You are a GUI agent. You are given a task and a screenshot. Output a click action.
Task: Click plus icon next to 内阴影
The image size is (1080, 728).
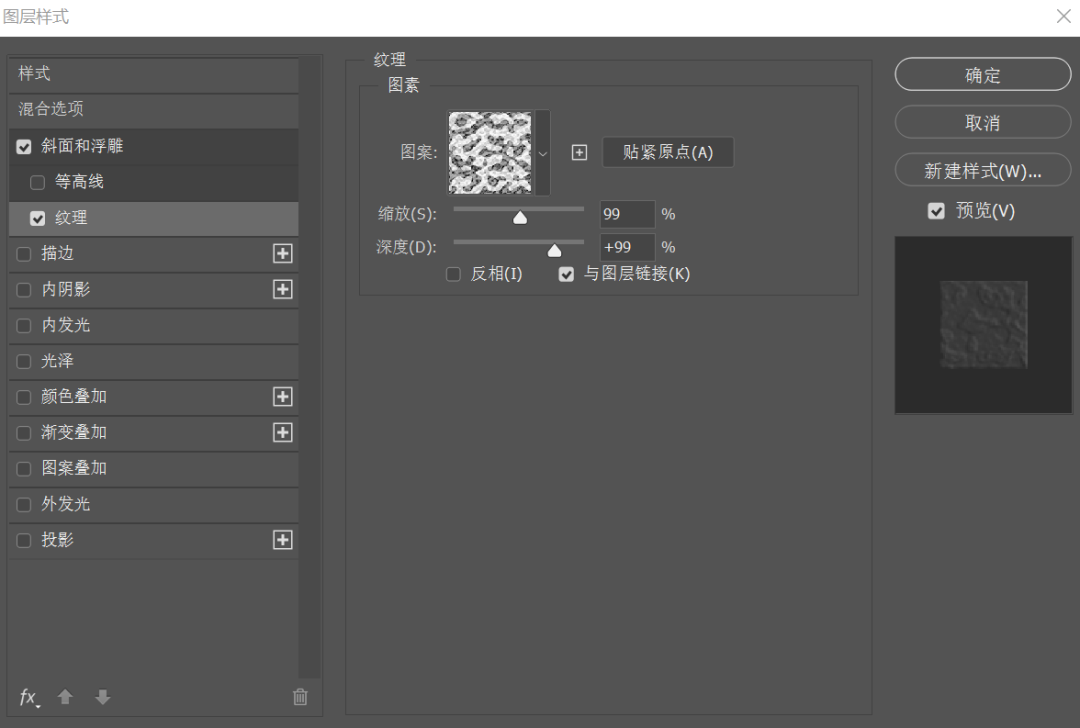pyautogui.click(x=283, y=290)
